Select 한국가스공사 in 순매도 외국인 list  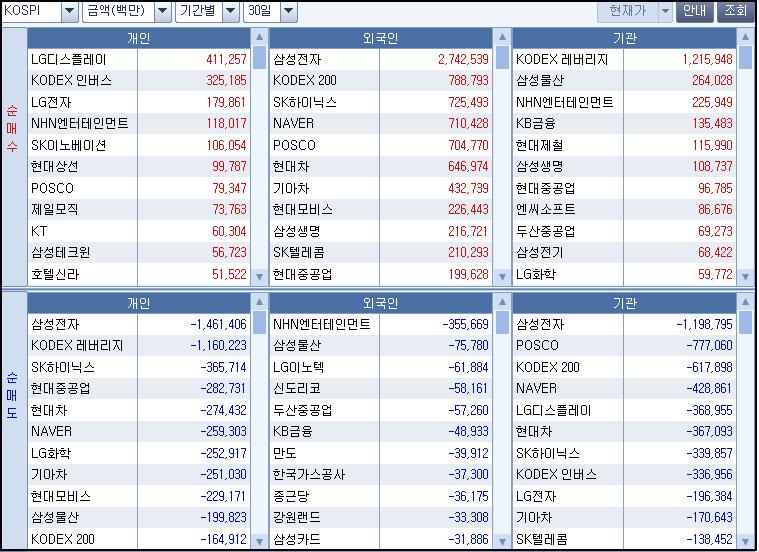coord(309,474)
